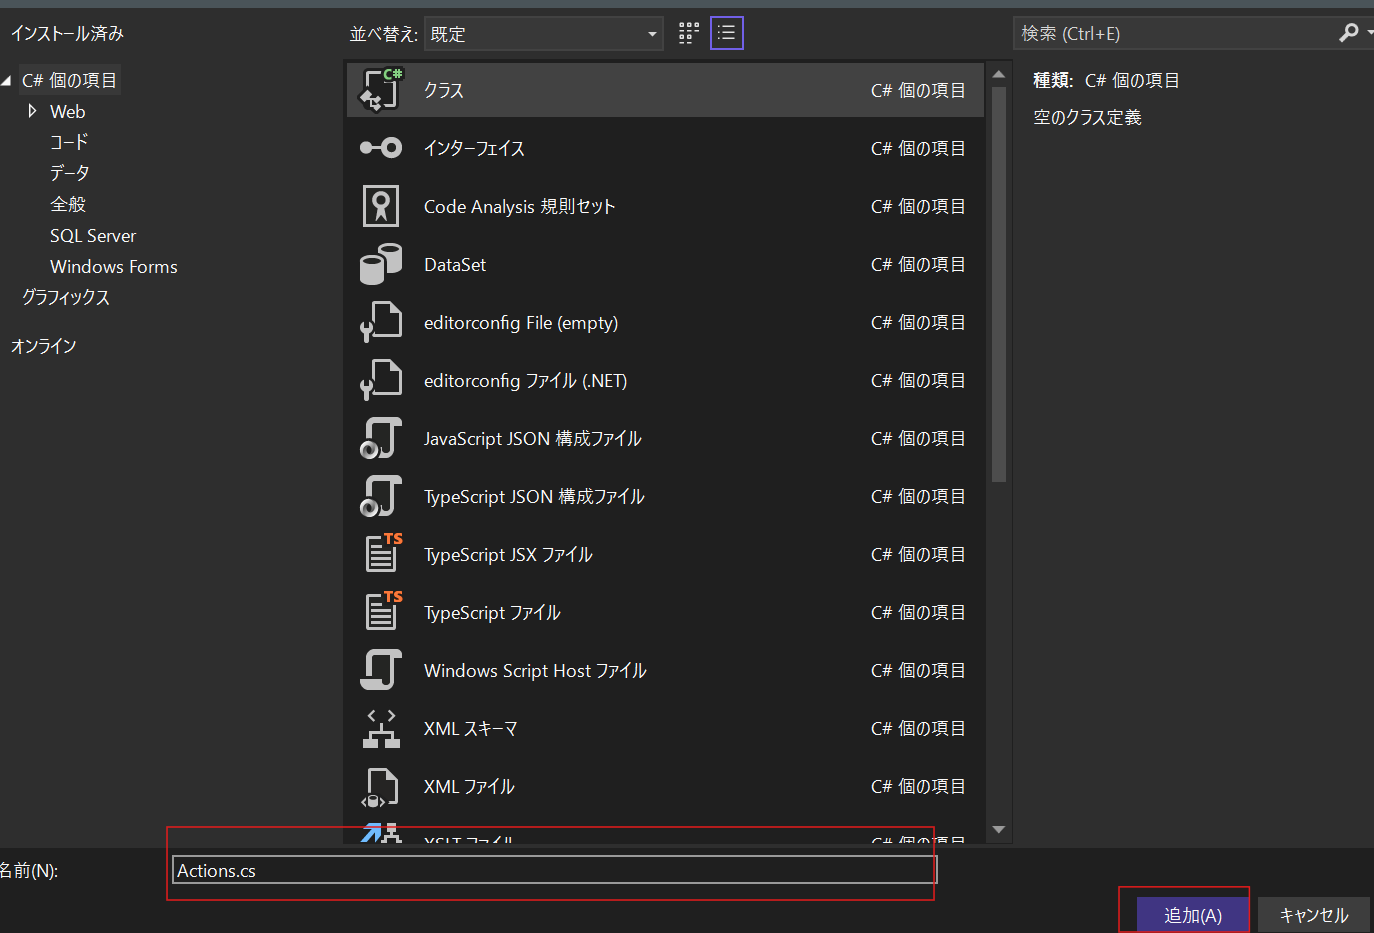Click the editorconfig File (empty) icon
This screenshot has width=1374, height=933.
(x=380, y=322)
